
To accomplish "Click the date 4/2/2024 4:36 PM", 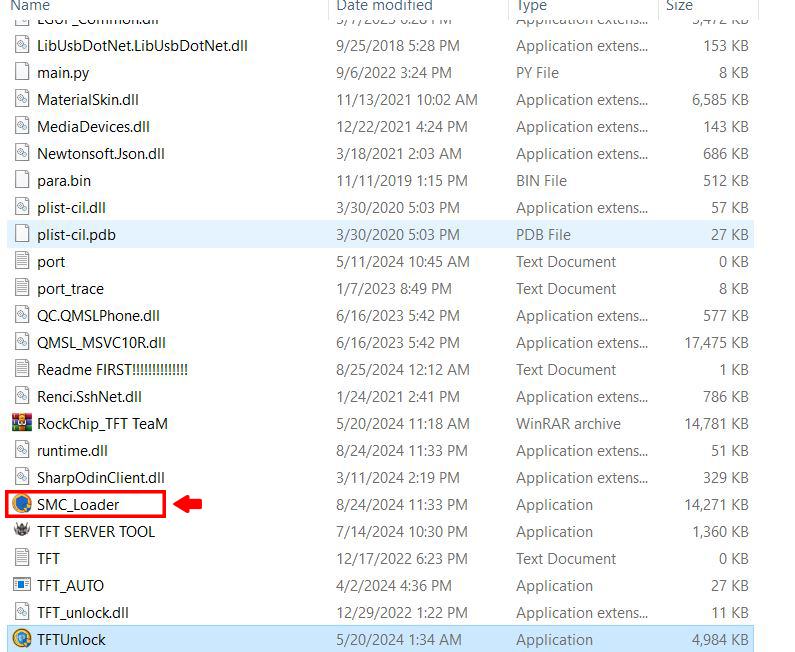I will pos(393,586).
